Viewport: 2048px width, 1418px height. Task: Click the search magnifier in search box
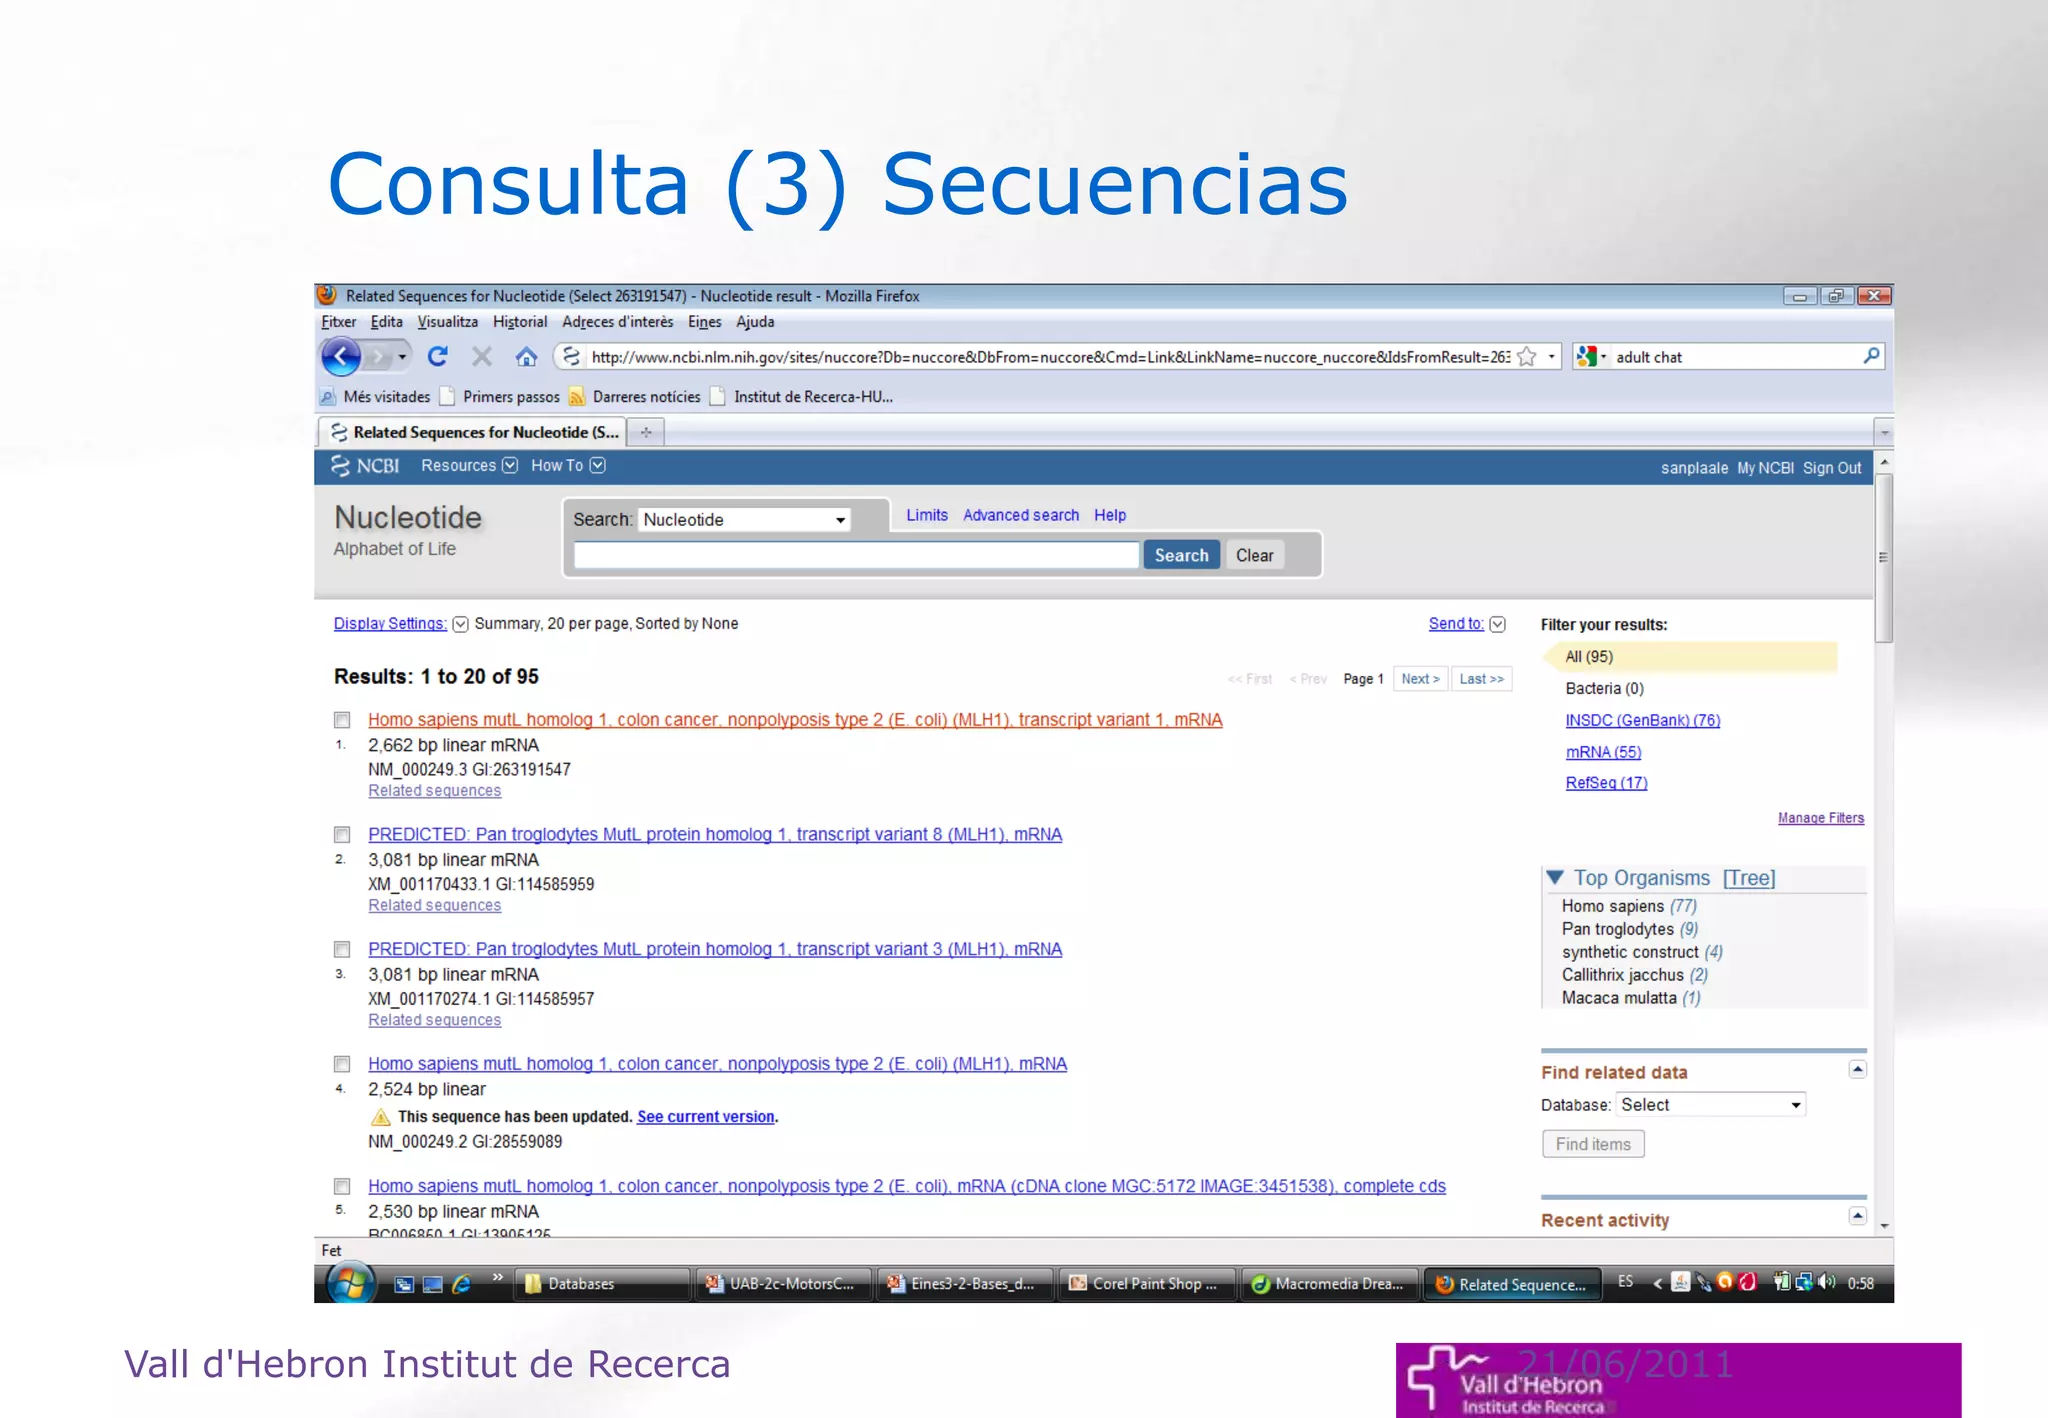(x=1871, y=356)
